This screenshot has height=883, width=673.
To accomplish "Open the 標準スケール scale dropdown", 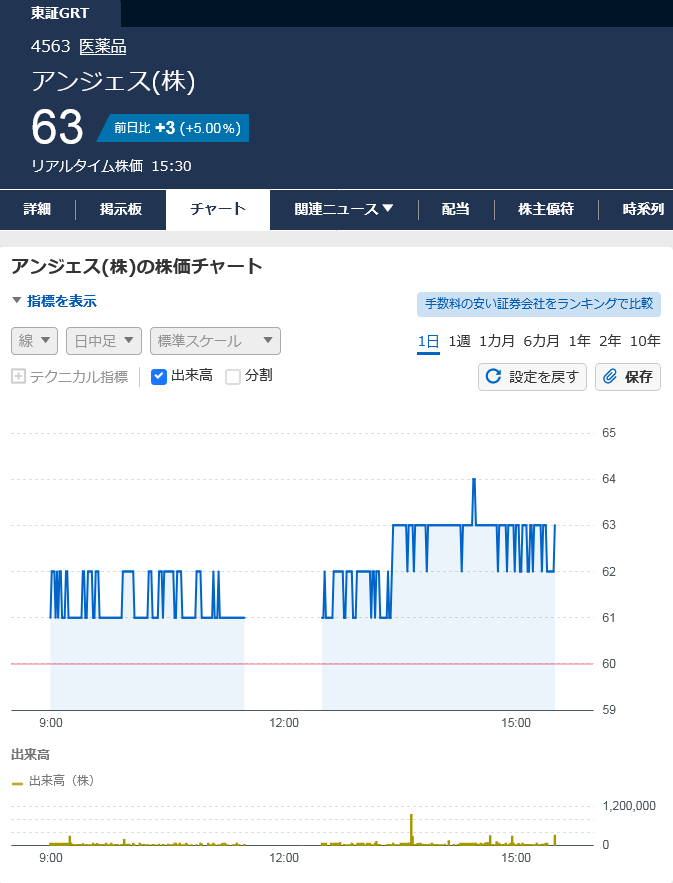I will point(215,341).
